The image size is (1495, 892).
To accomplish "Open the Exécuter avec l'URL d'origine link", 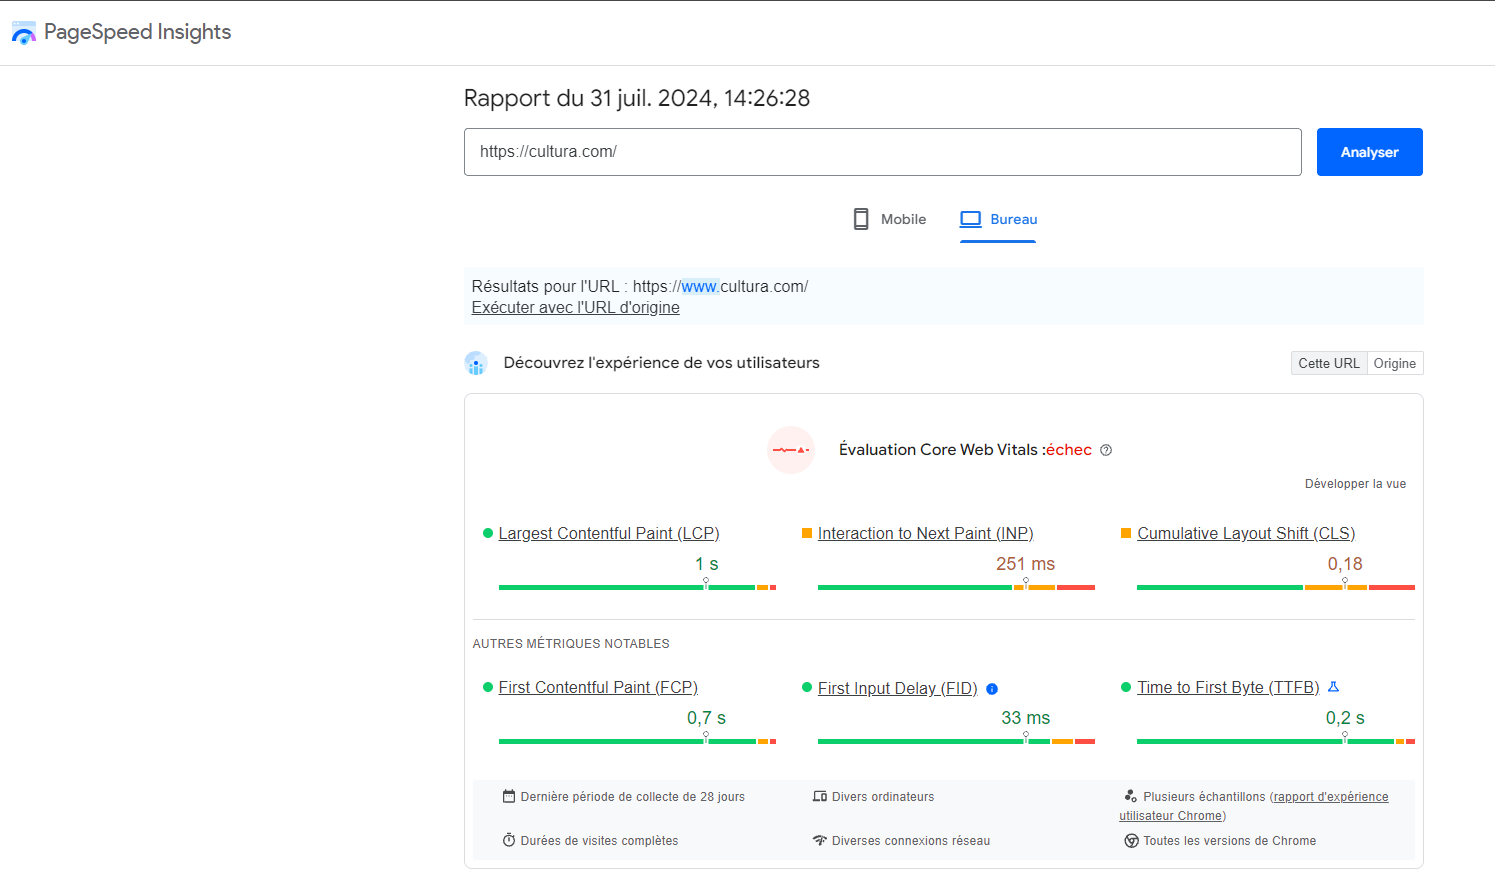I will (575, 308).
